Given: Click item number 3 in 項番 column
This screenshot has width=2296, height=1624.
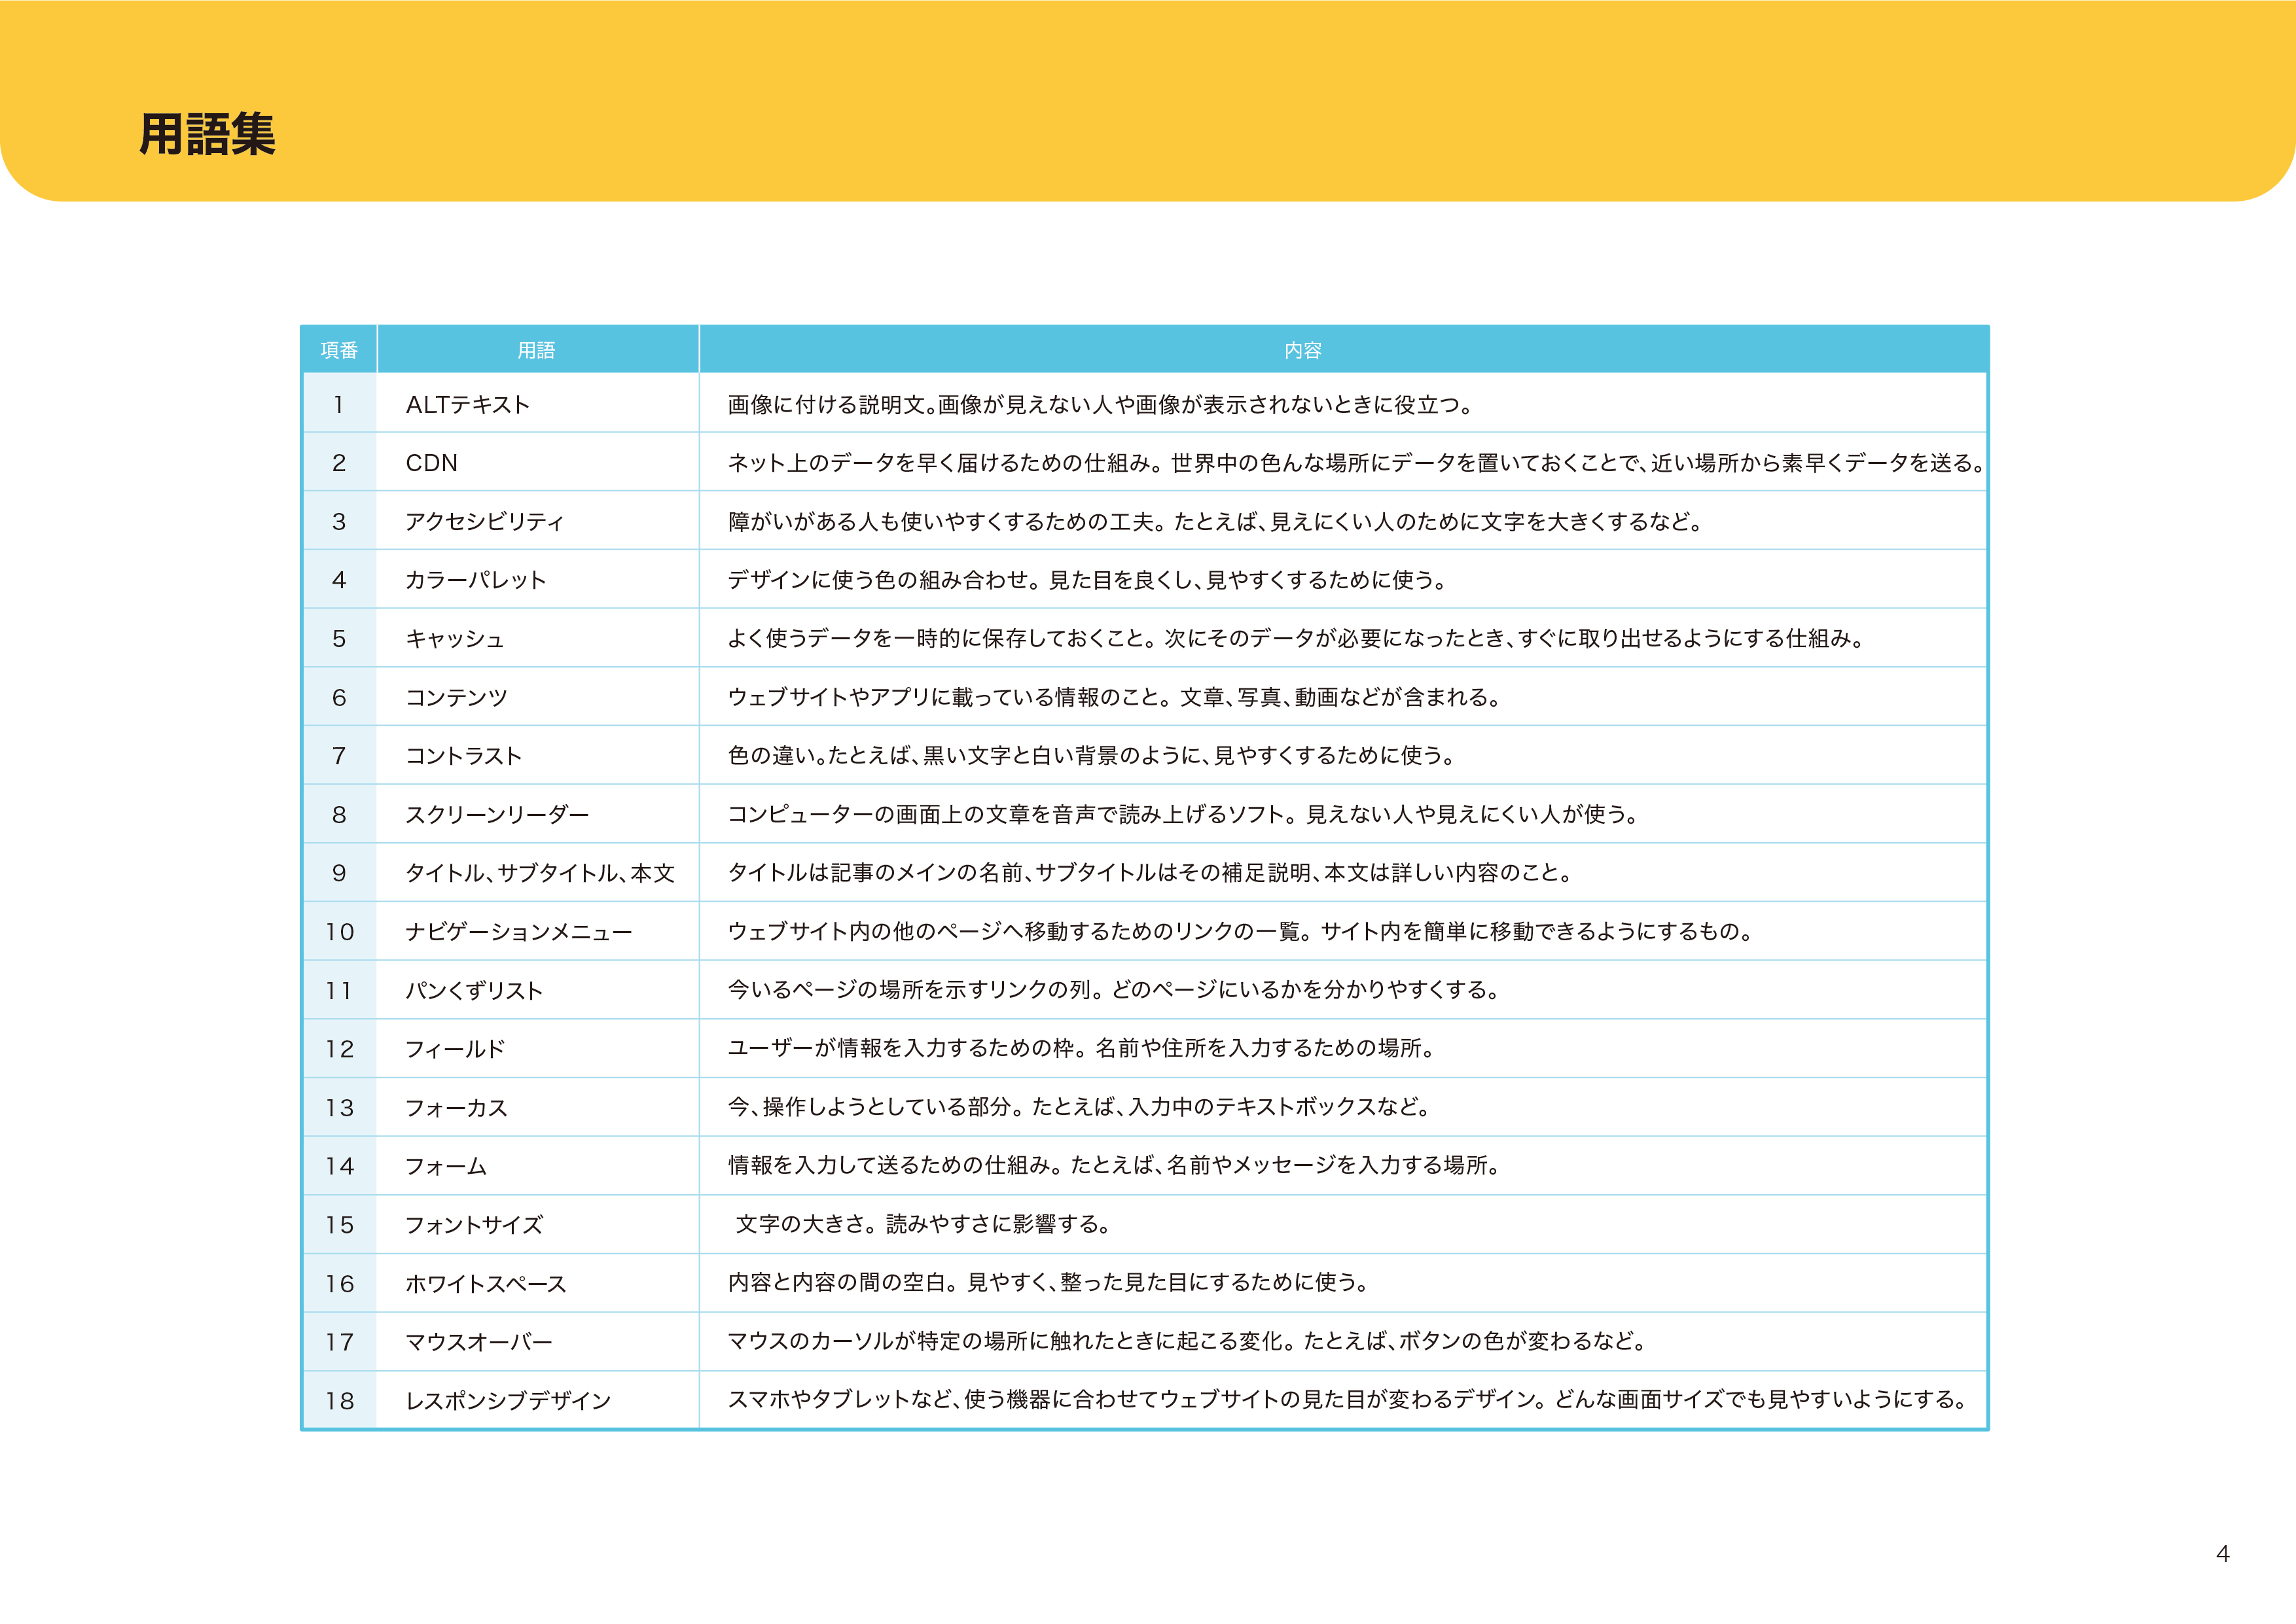Looking at the screenshot, I should [339, 522].
